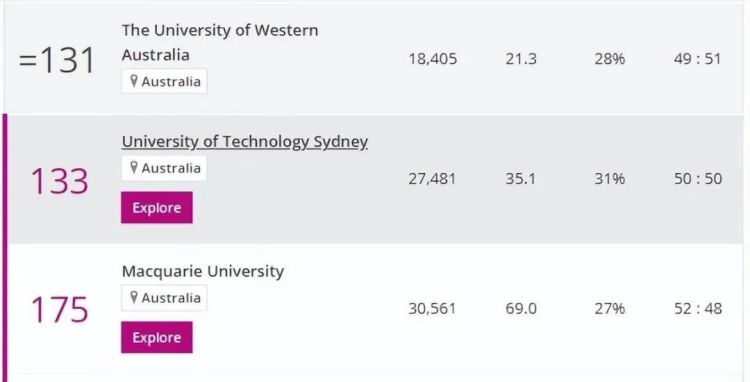
Task: Click the 28% international students value
Action: tap(609, 59)
